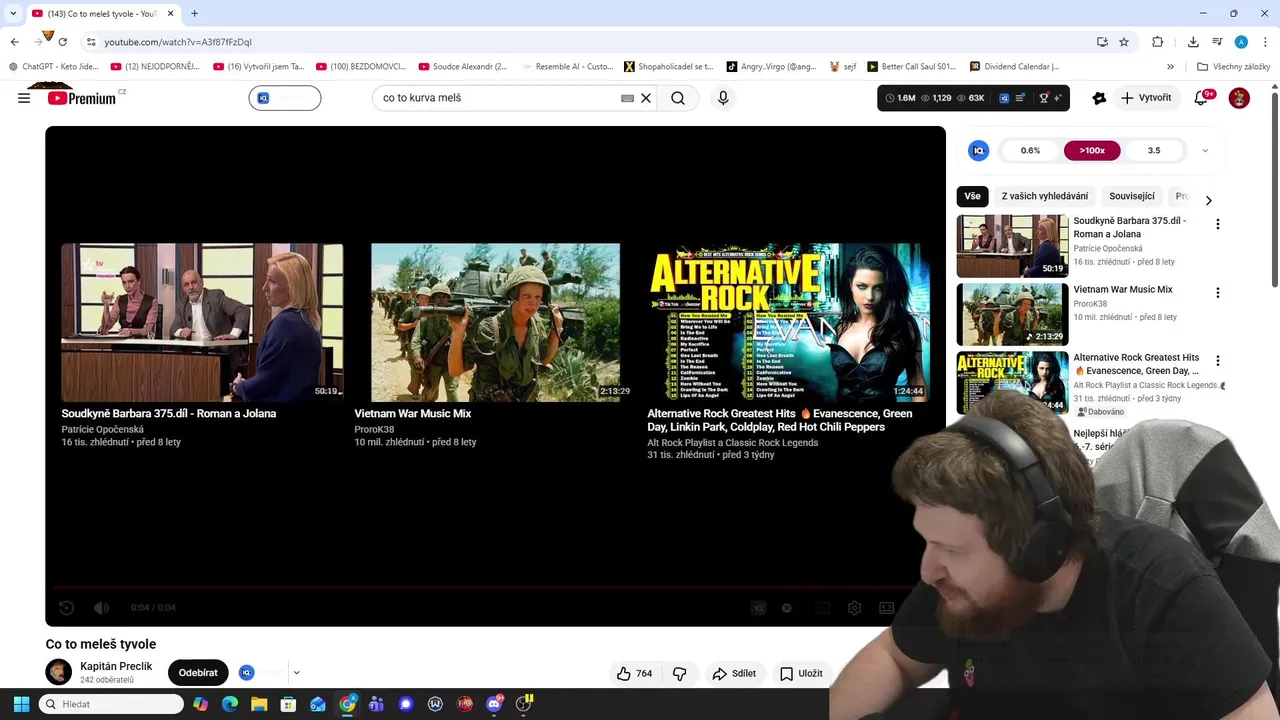Open YouTube notifications bell

1202,98
